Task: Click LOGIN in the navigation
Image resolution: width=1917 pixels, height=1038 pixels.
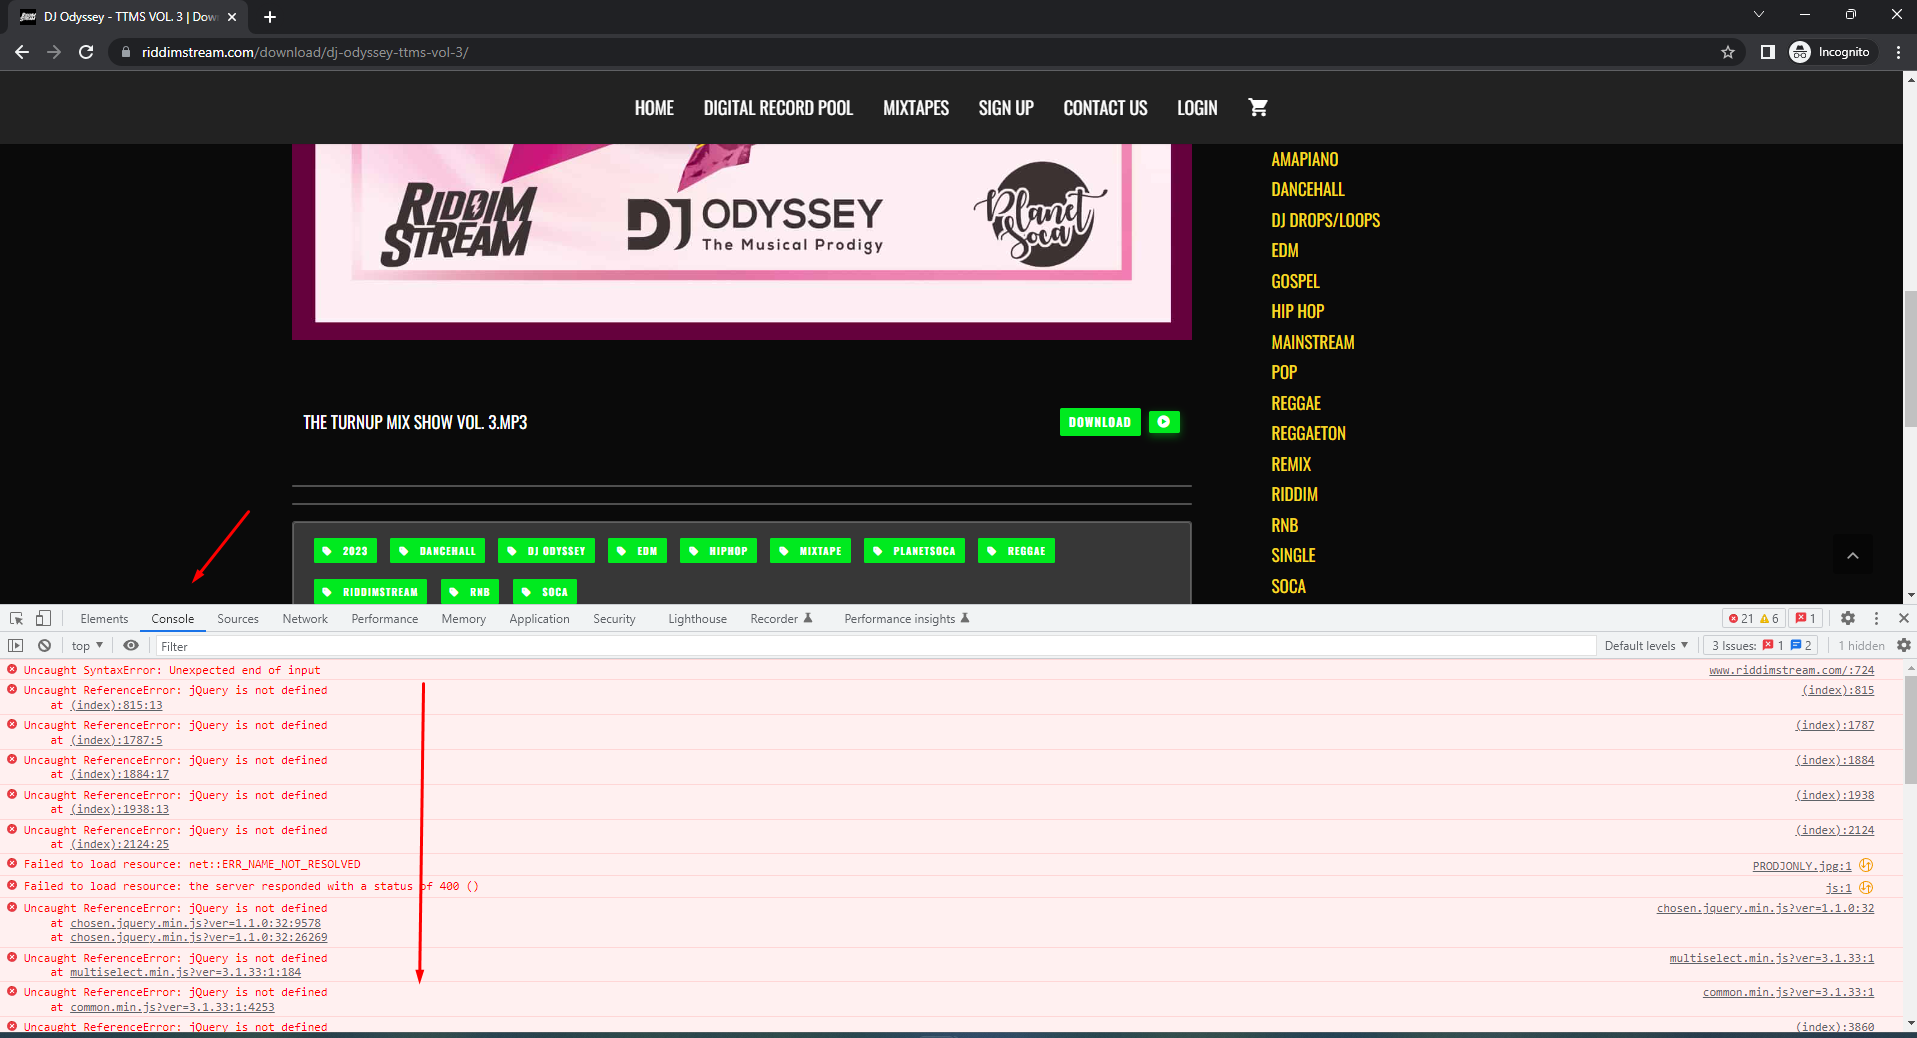Action: pyautogui.click(x=1197, y=108)
